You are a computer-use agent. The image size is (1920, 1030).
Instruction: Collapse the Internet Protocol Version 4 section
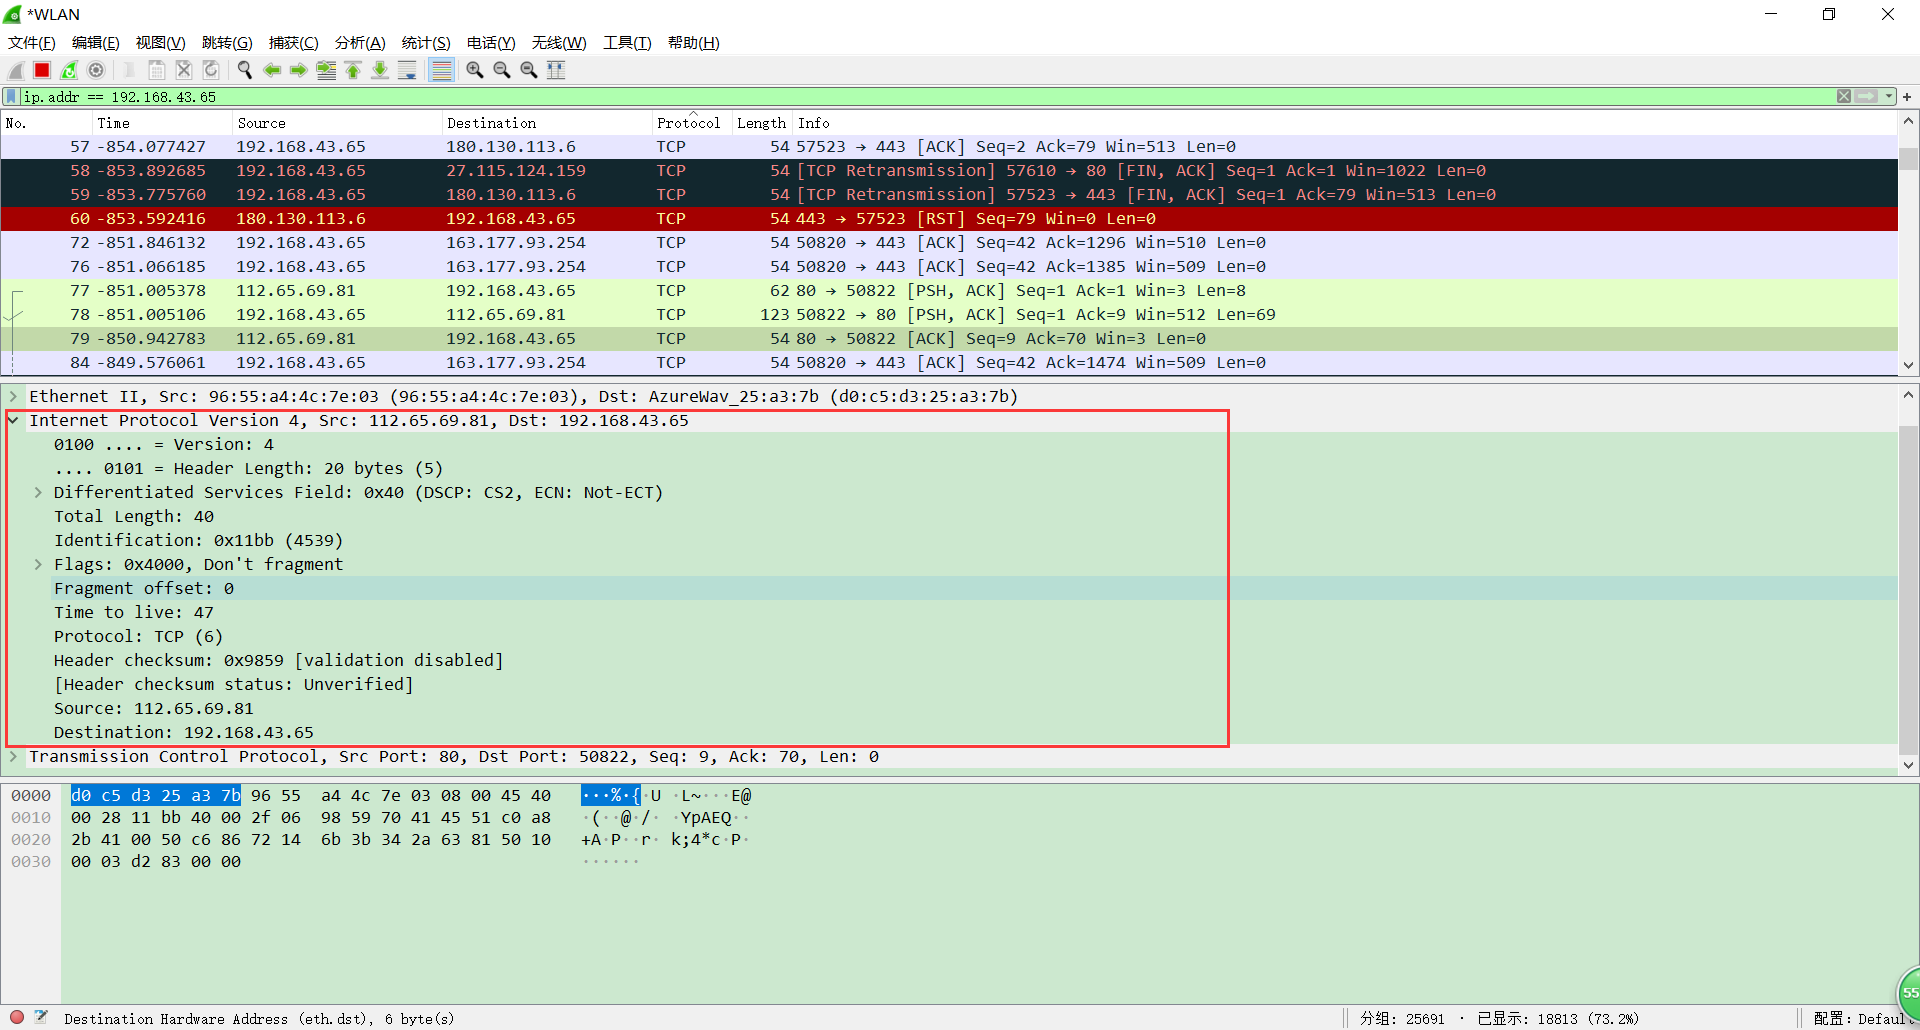click(x=14, y=421)
